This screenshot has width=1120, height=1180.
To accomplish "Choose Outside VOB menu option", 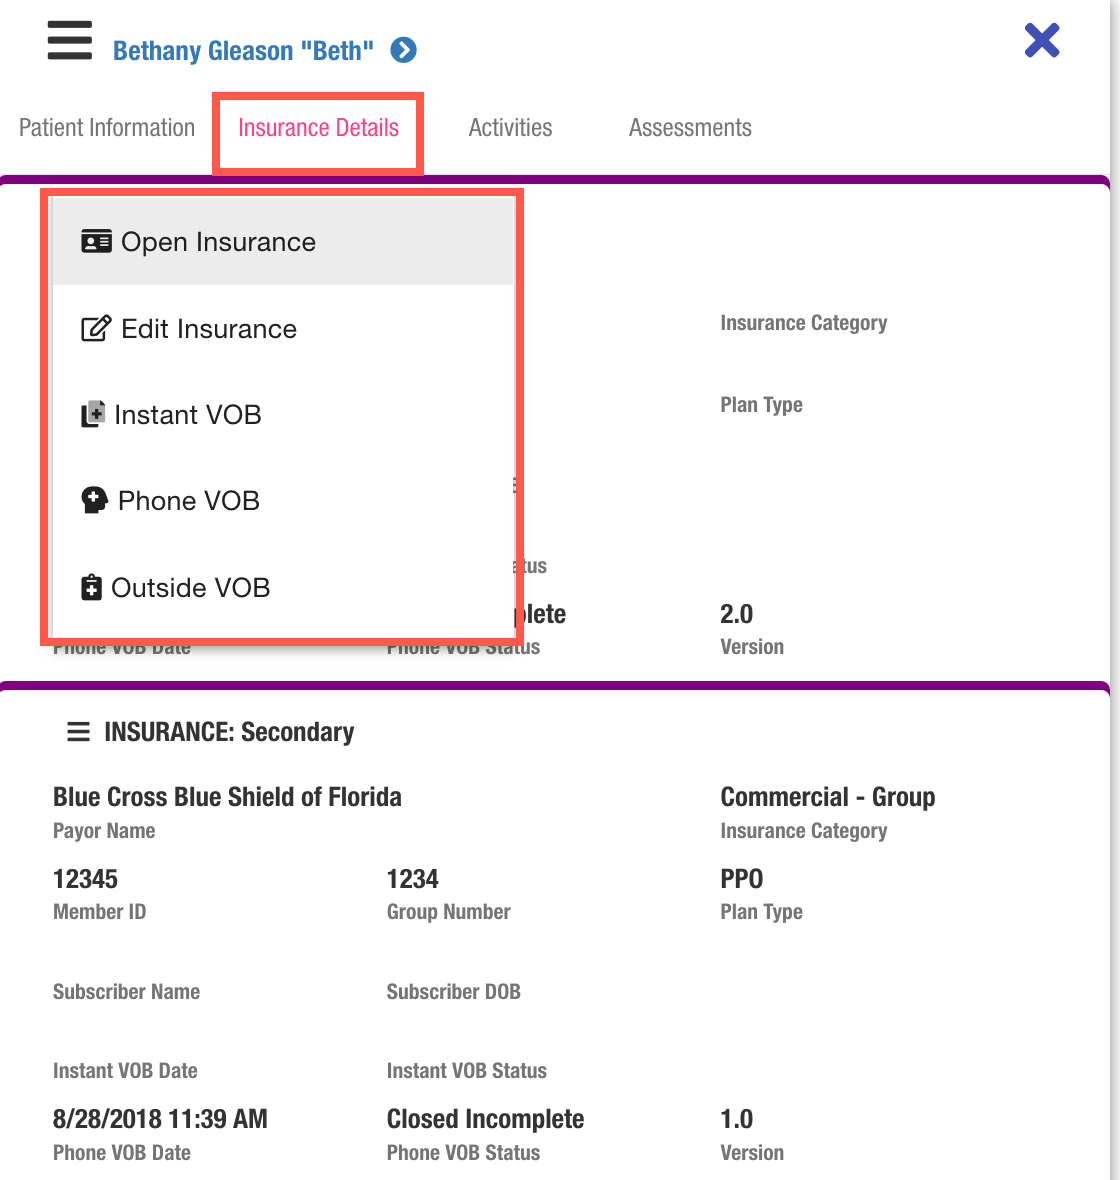I will click(x=191, y=588).
